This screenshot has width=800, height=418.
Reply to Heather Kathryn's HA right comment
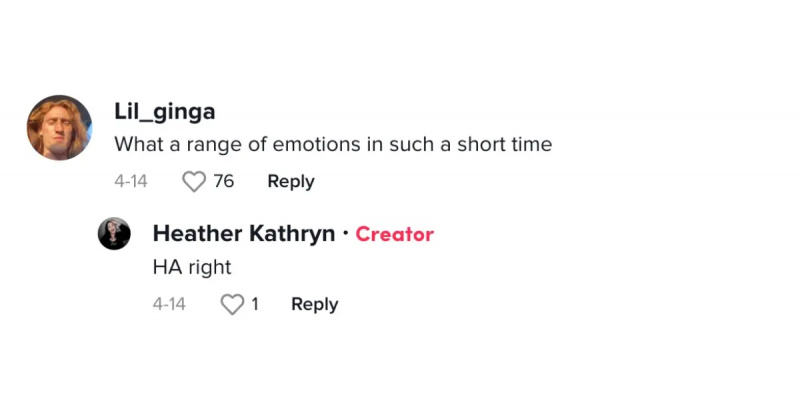(x=315, y=304)
